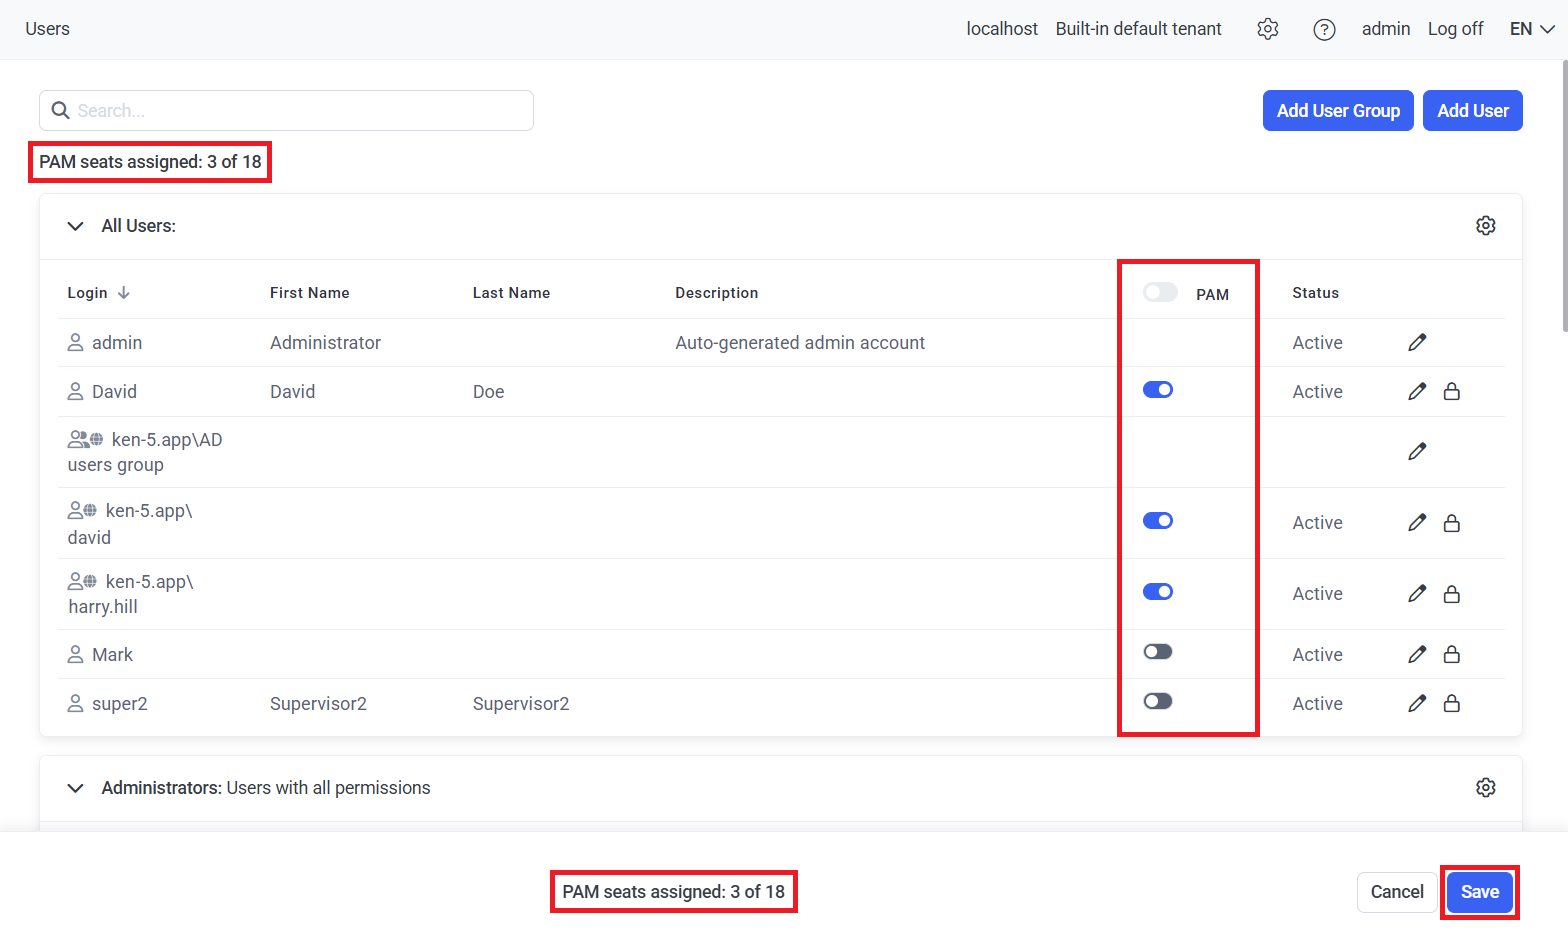Click the lock icon in David's row
This screenshot has width=1568, height=942.
1452,392
